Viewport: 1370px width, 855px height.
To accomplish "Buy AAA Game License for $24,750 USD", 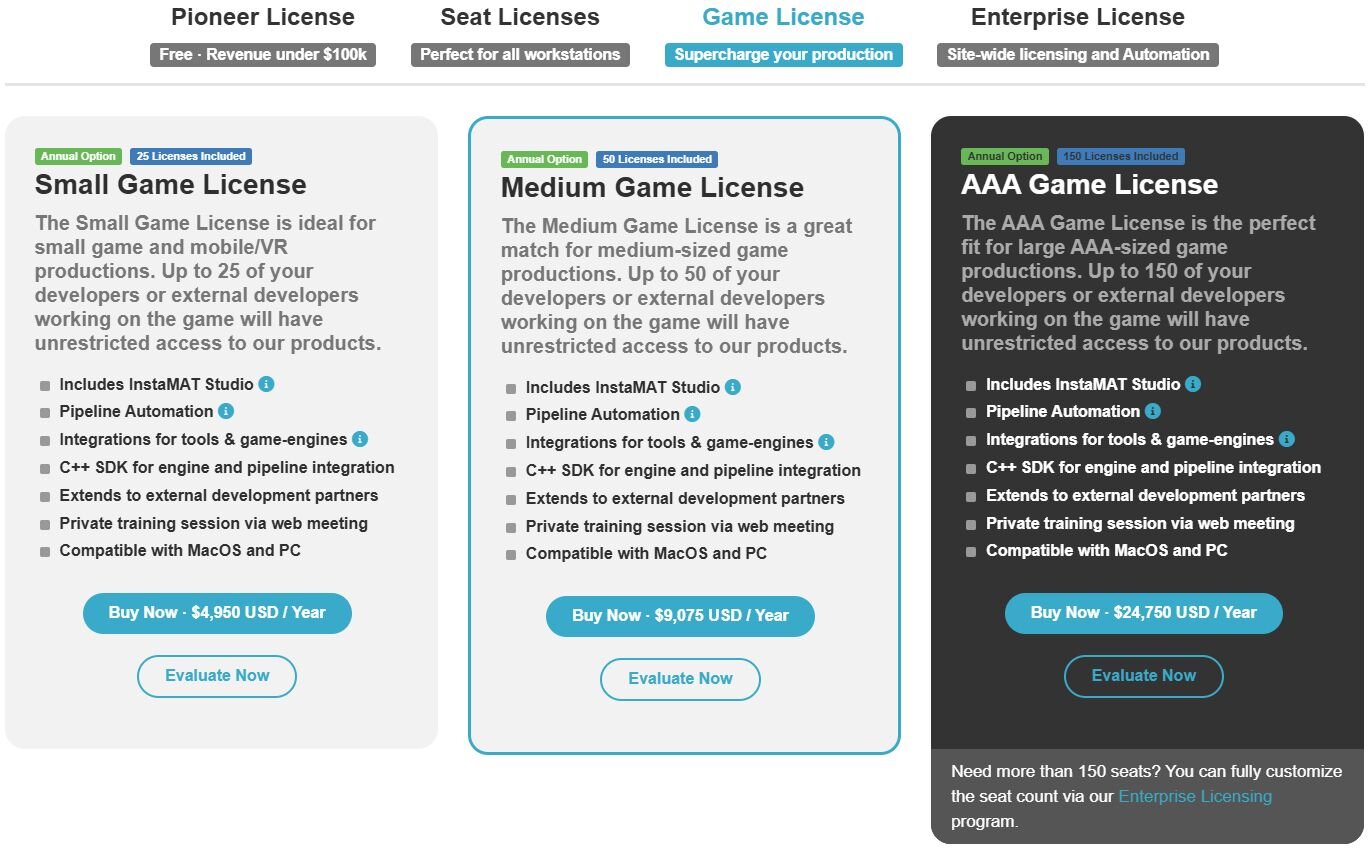I will coord(1144,613).
